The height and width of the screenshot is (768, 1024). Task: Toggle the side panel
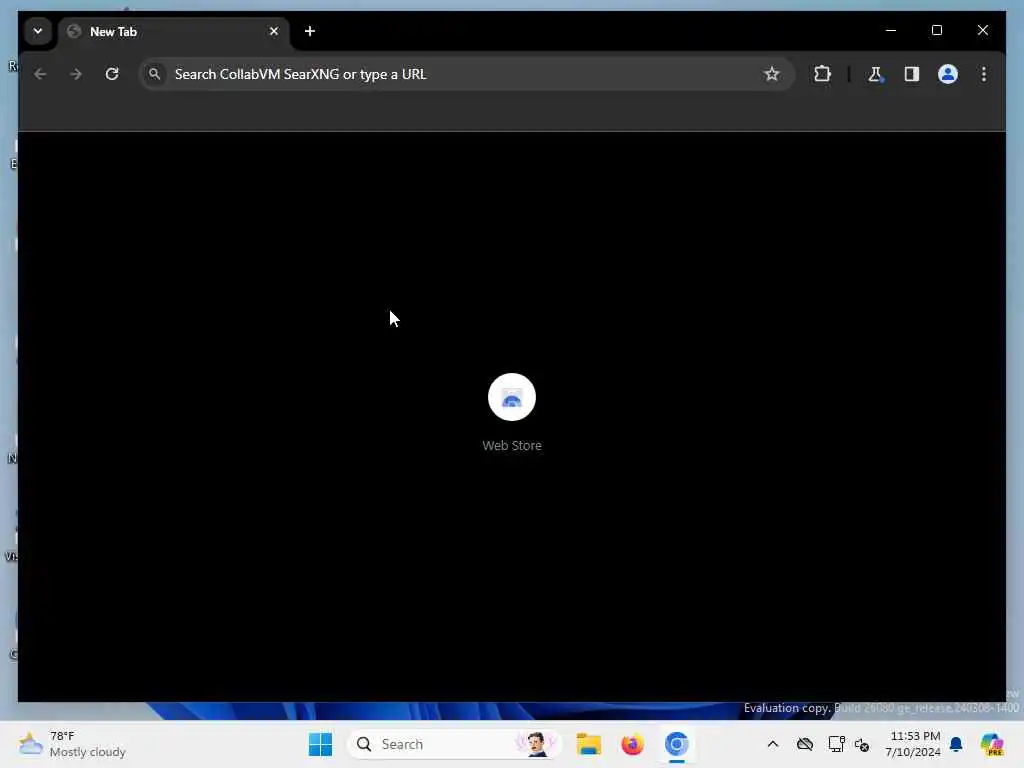click(x=912, y=74)
